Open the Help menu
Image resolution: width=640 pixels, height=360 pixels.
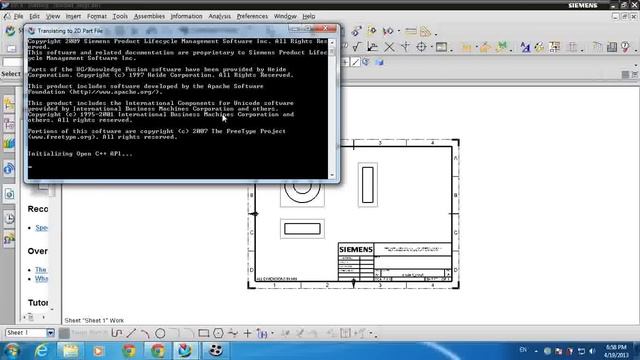[309, 16]
